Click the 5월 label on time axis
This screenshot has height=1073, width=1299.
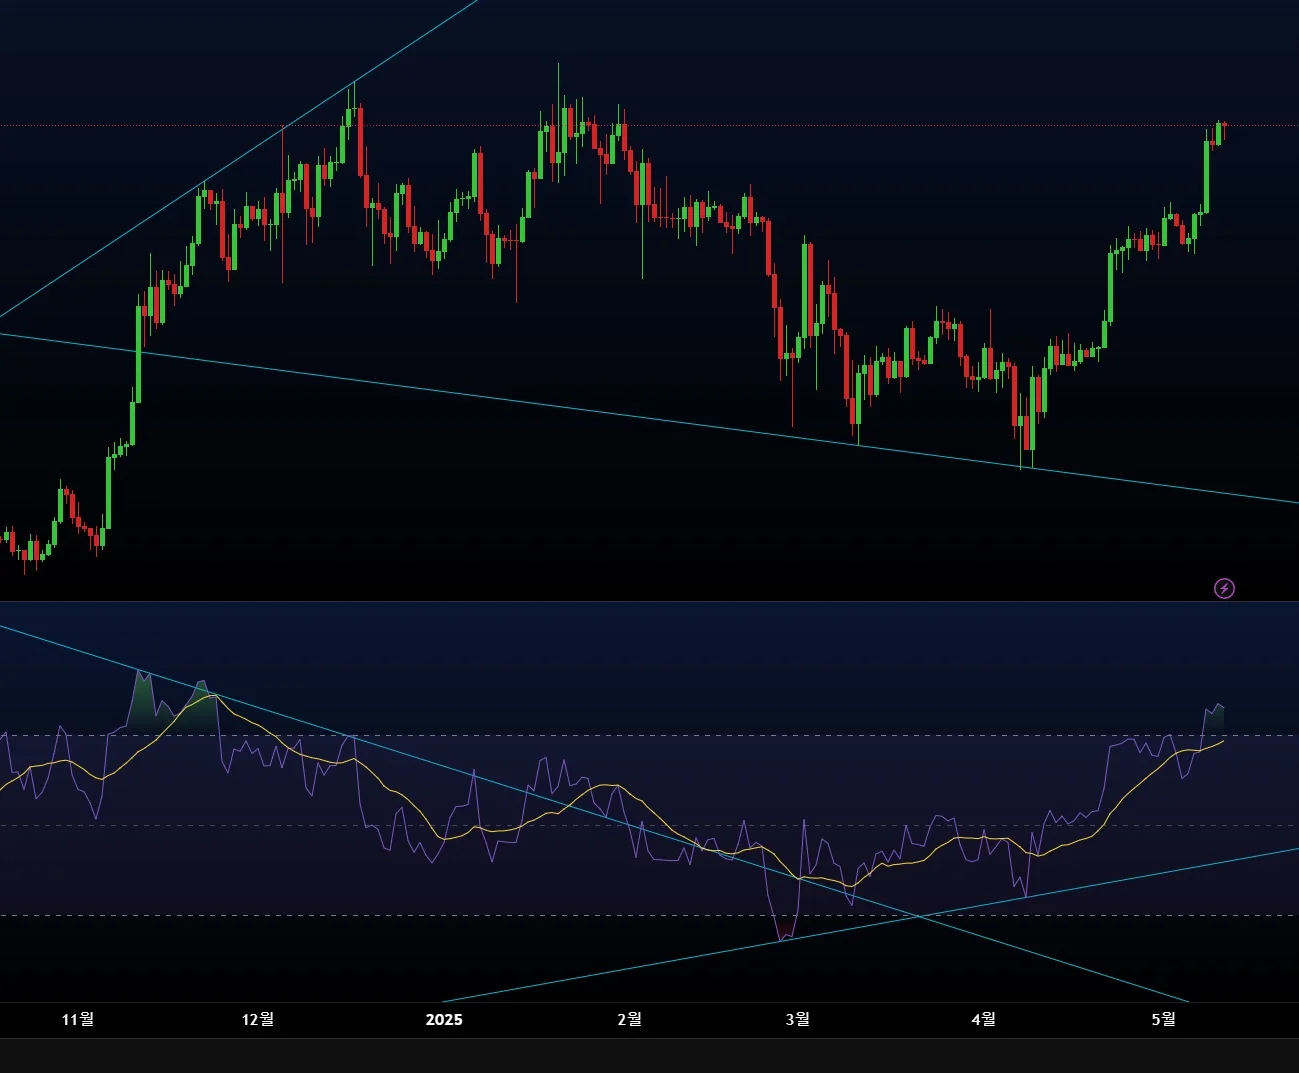(x=1163, y=1019)
